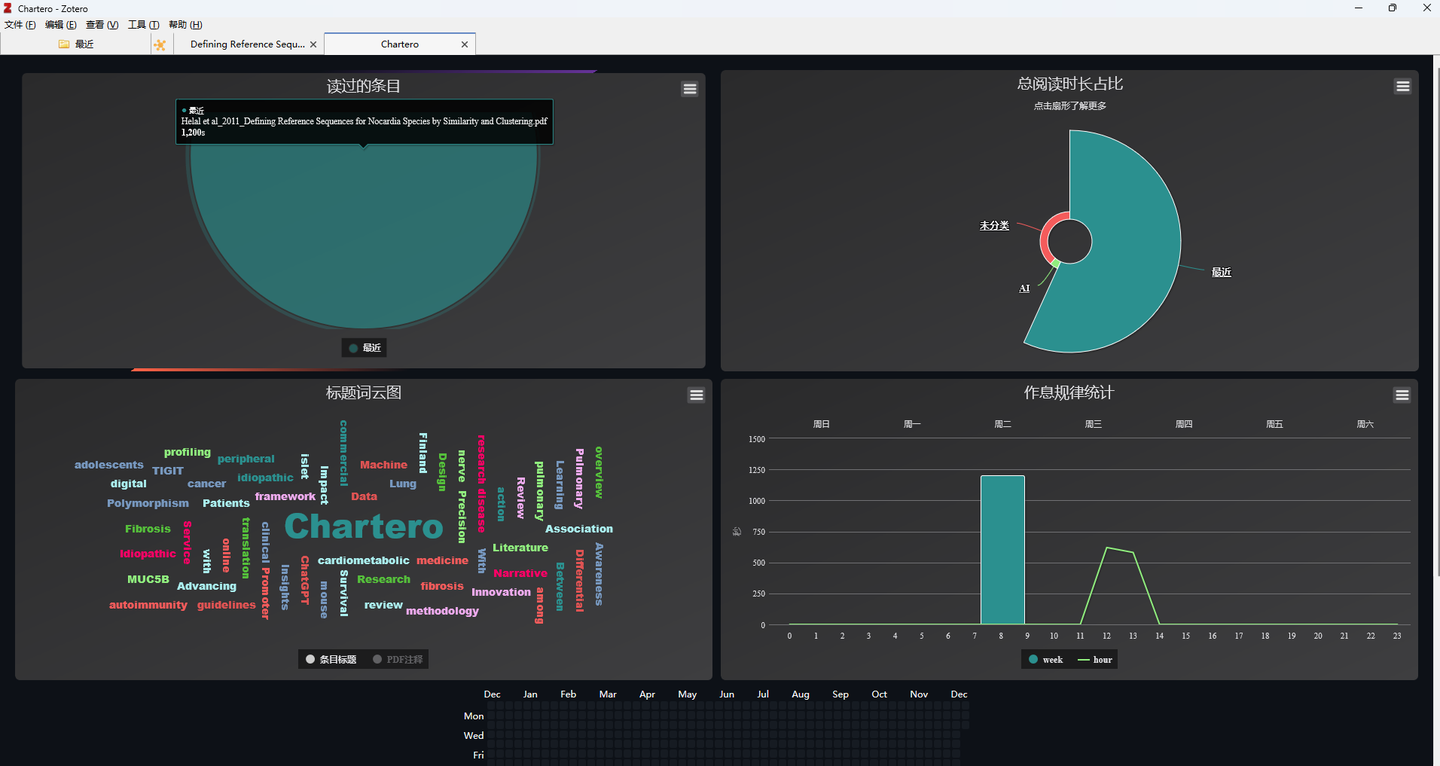The height and width of the screenshot is (766, 1440).
Task: Click the 点击扇形了解更多 subtitle
Action: pyautogui.click(x=1070, y=106)
